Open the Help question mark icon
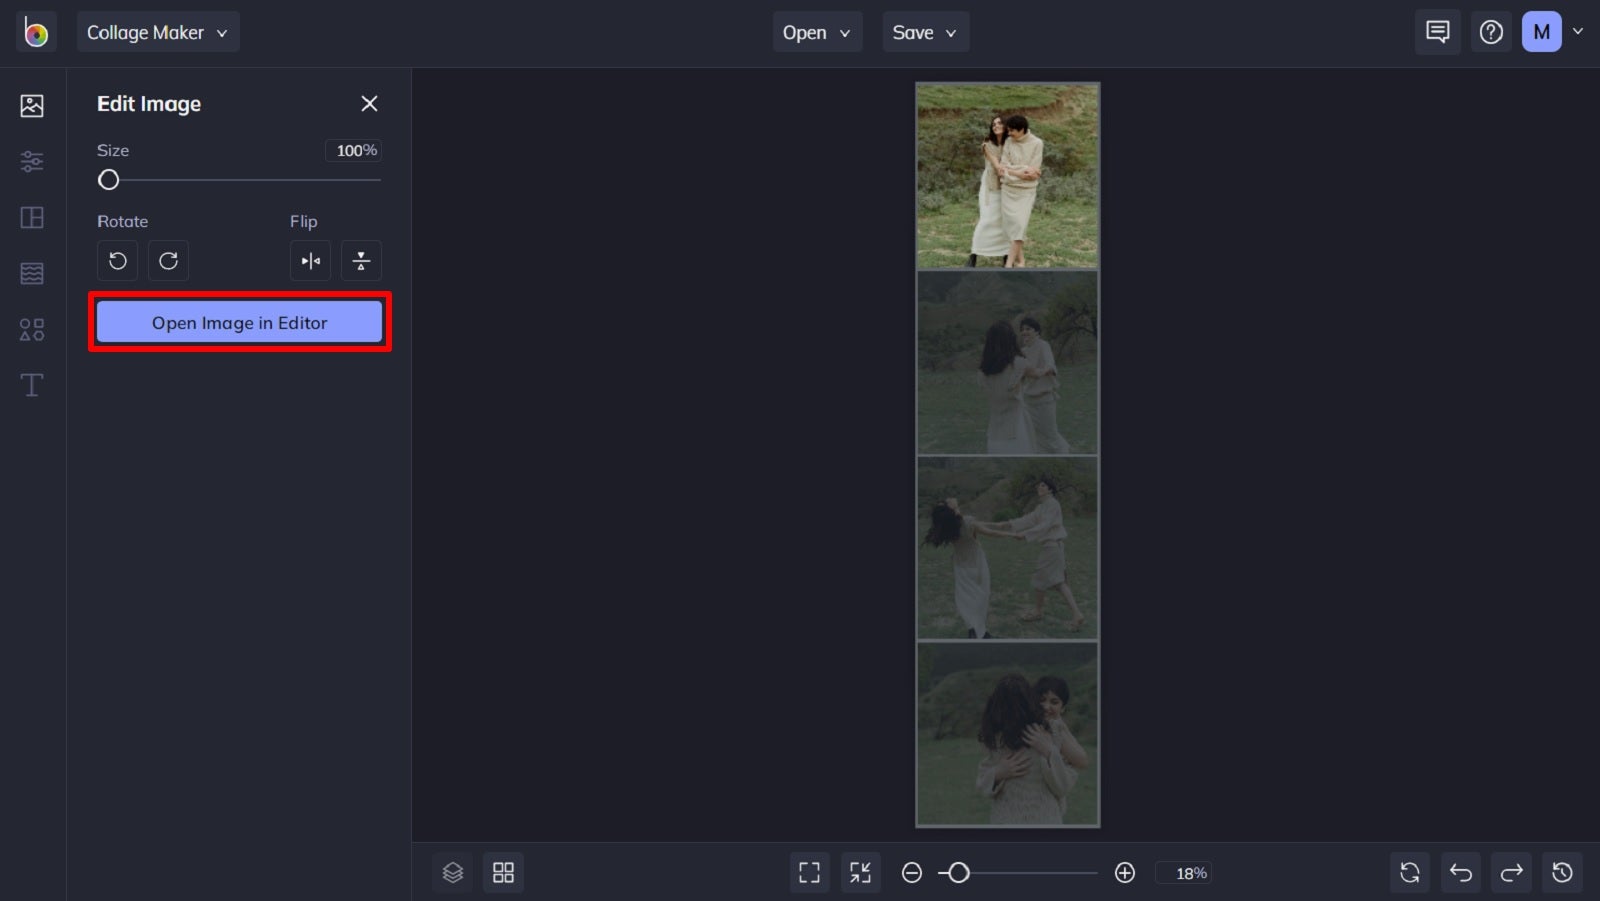This screenshot has width=1600, height=901. [1491, 31]
